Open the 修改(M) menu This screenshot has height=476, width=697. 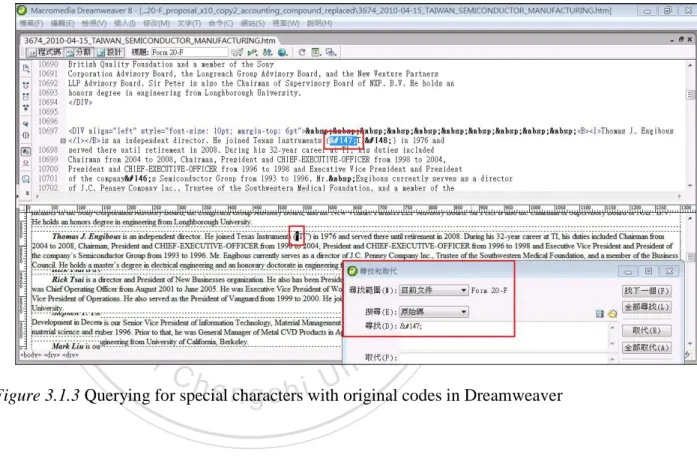(156, 23)
